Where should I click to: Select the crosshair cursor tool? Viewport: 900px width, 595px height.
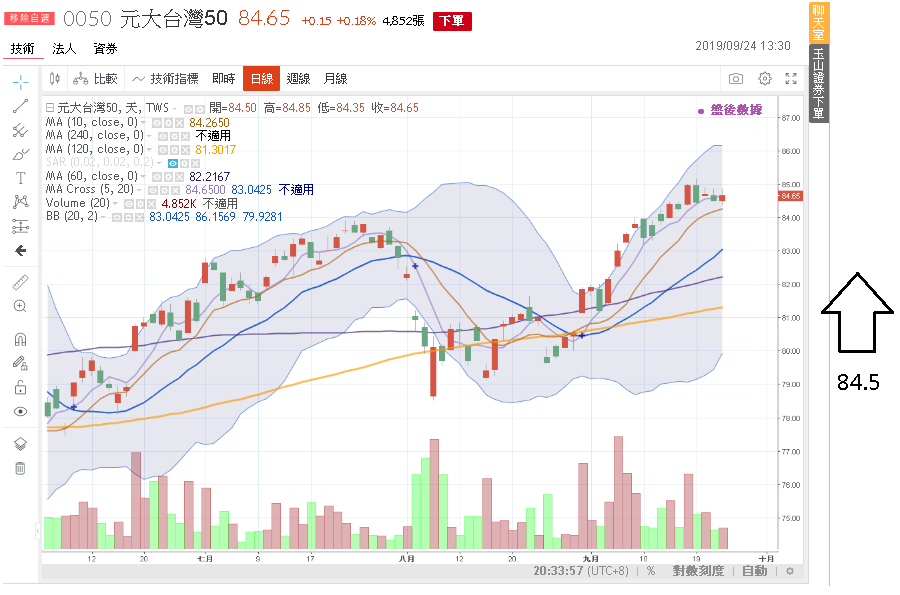coord(21,81)
